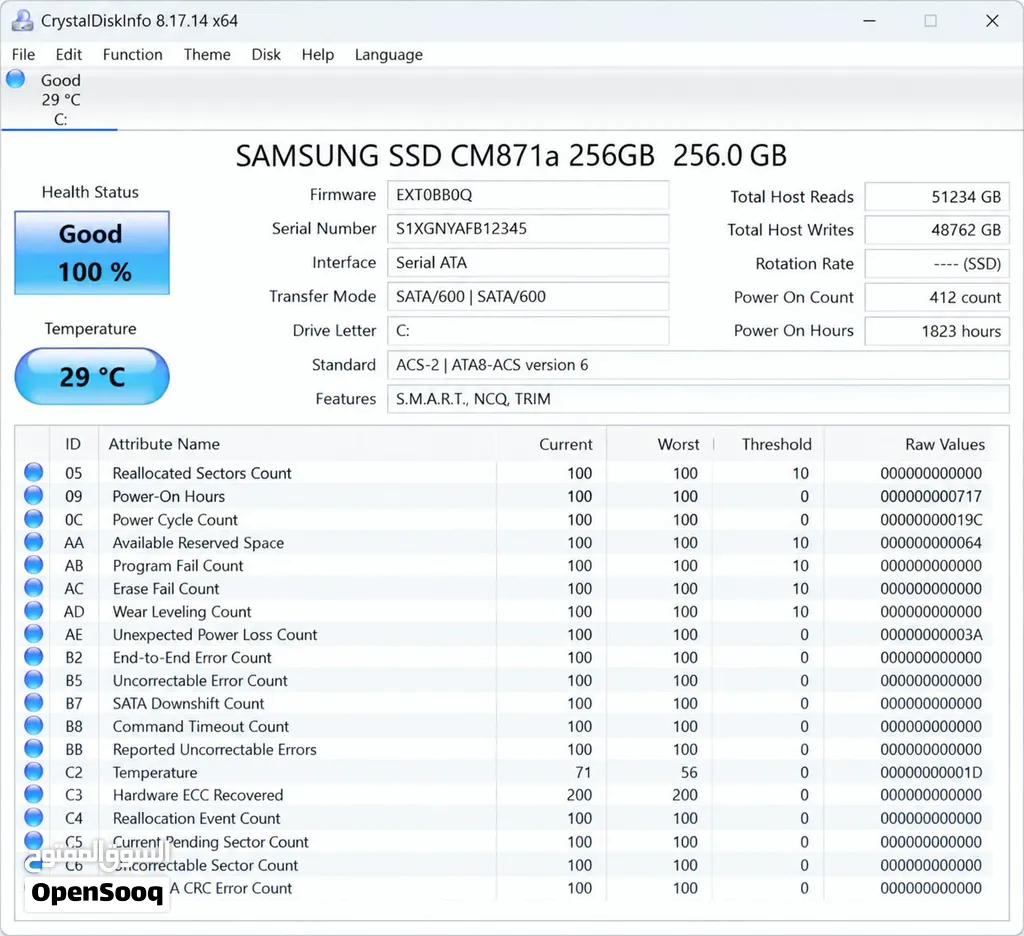The image size is (1024, 936).
Task: Click status orb for Program Fail Count row
Action: coord(33,565)
